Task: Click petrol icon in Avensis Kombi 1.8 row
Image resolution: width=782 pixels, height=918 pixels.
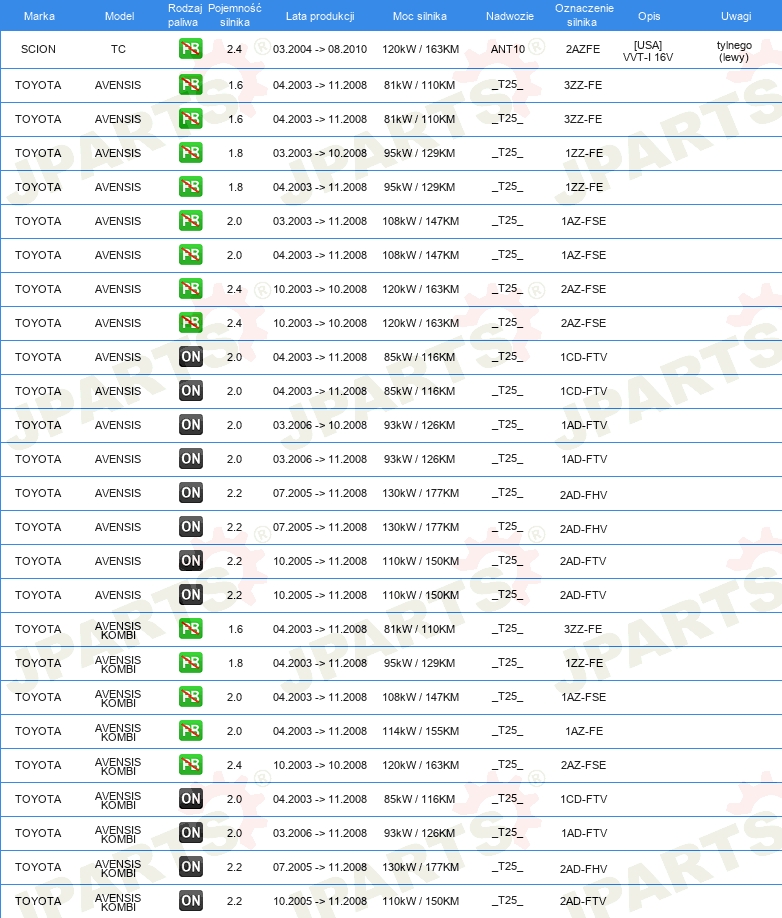Action: coord(191,663)
